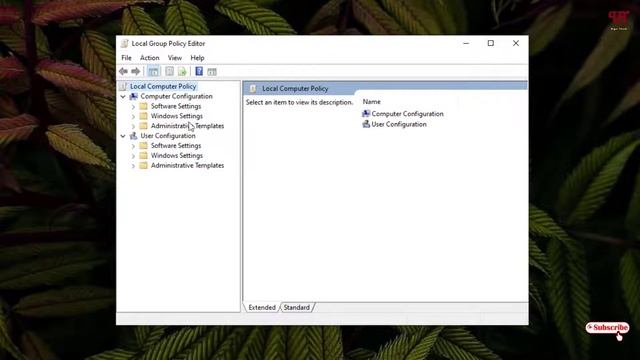Screen dimensions: 640x360
Task: Open the Help menu
Action: [197, 58]
